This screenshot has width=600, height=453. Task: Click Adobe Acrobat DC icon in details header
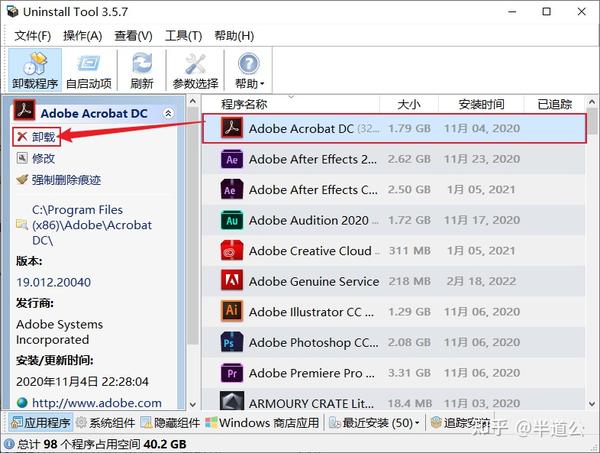click(x=24, y=110)
